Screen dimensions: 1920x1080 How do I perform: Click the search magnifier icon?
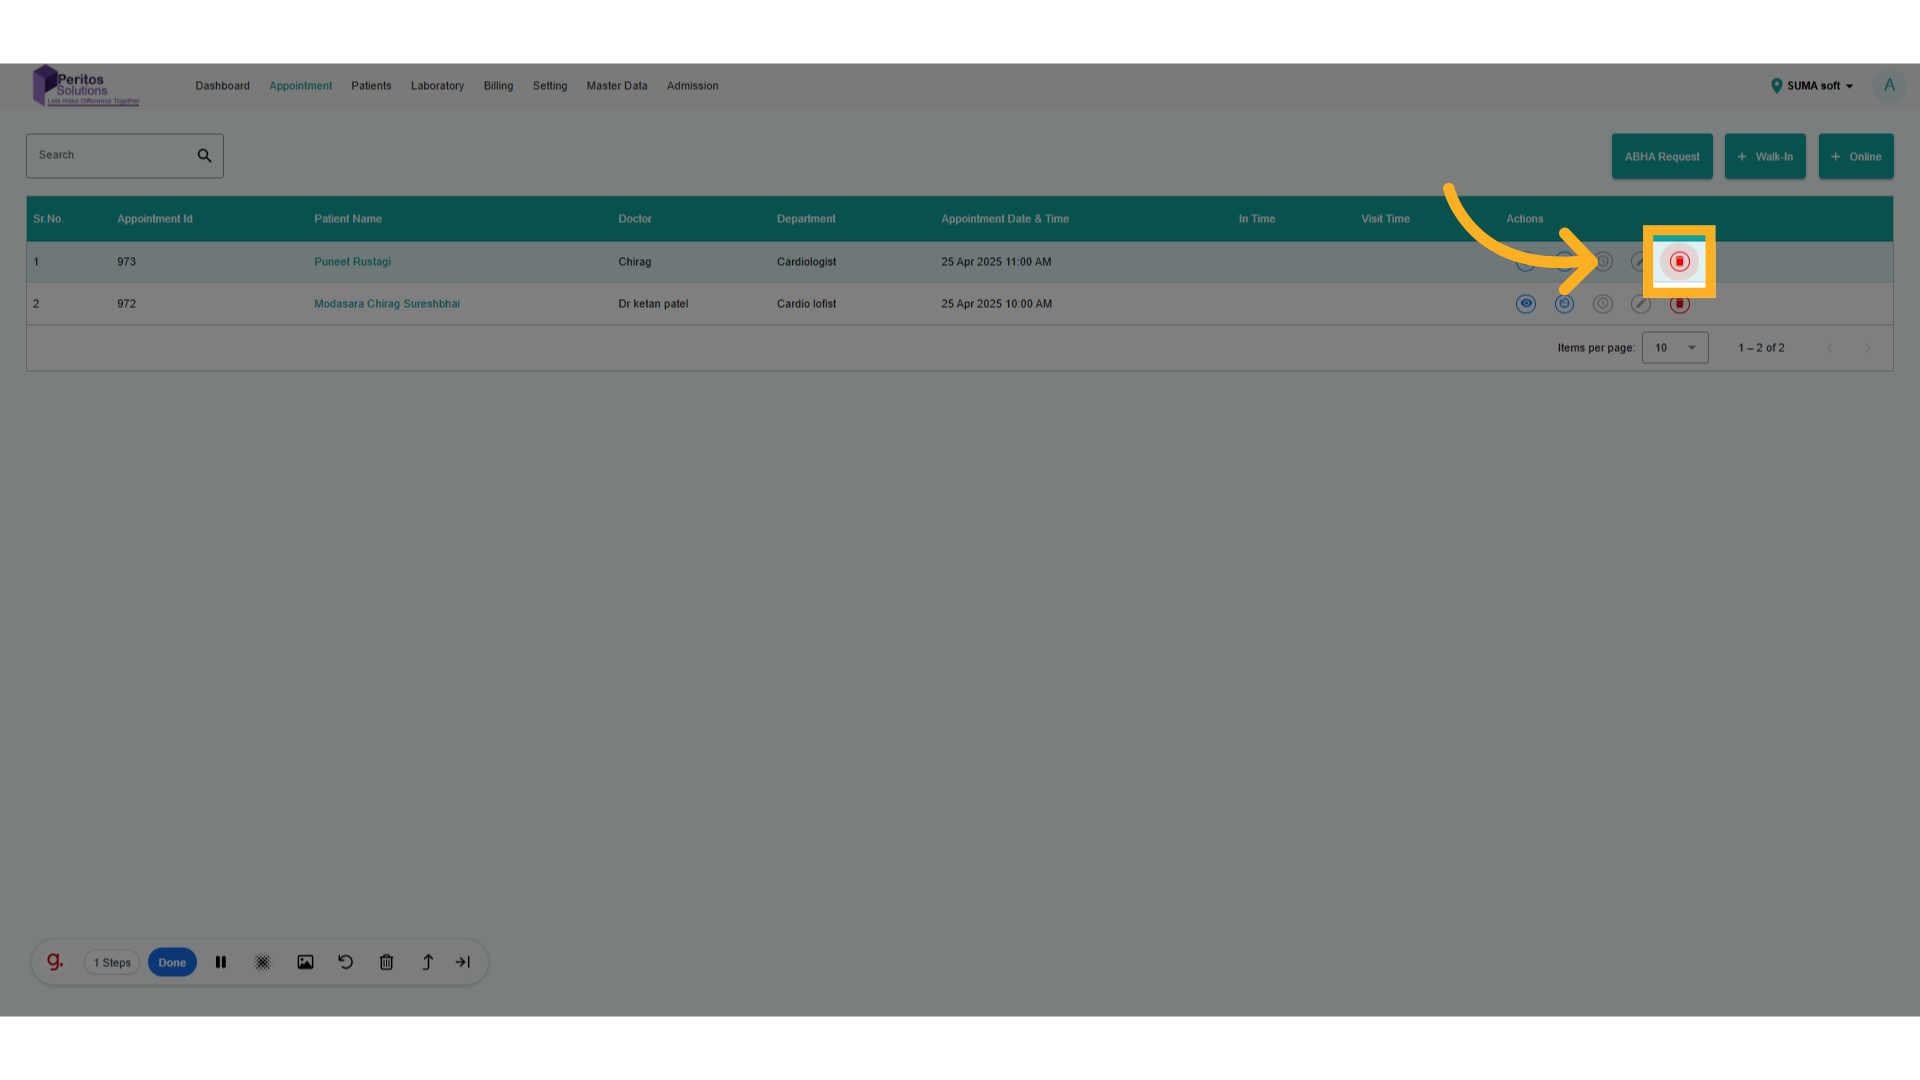[204, 155]
